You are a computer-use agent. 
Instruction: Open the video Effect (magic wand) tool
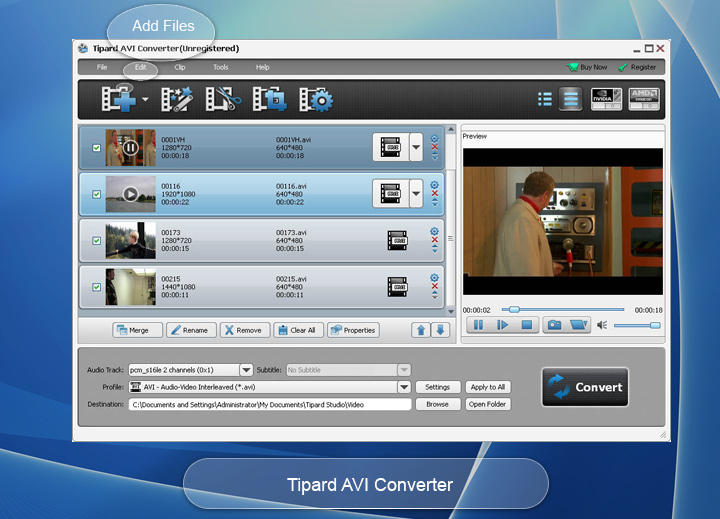click(x=177, y=99)
